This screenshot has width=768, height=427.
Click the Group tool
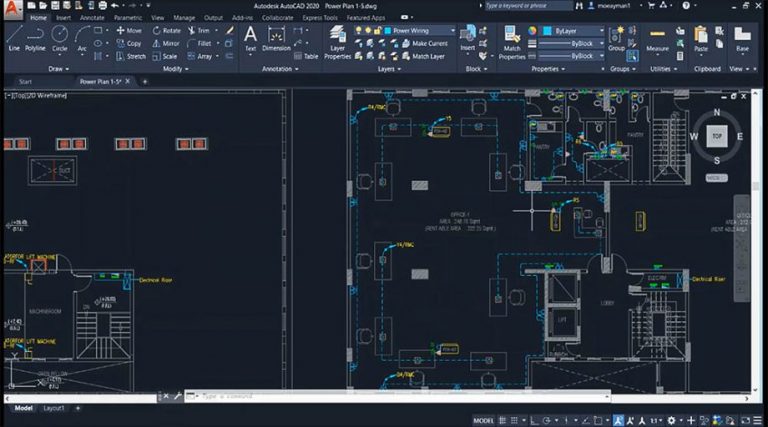coord(616,39)
